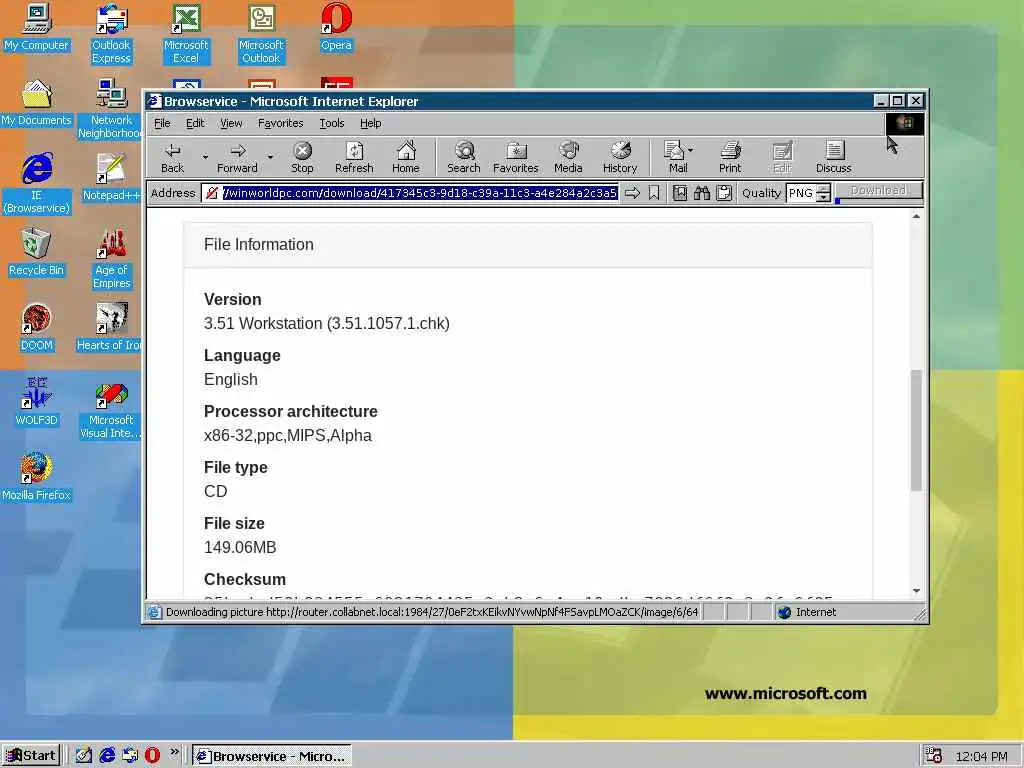
Task: Select the Microsoft Visual InterDev desktop shortcut
Action: (110, 409)
